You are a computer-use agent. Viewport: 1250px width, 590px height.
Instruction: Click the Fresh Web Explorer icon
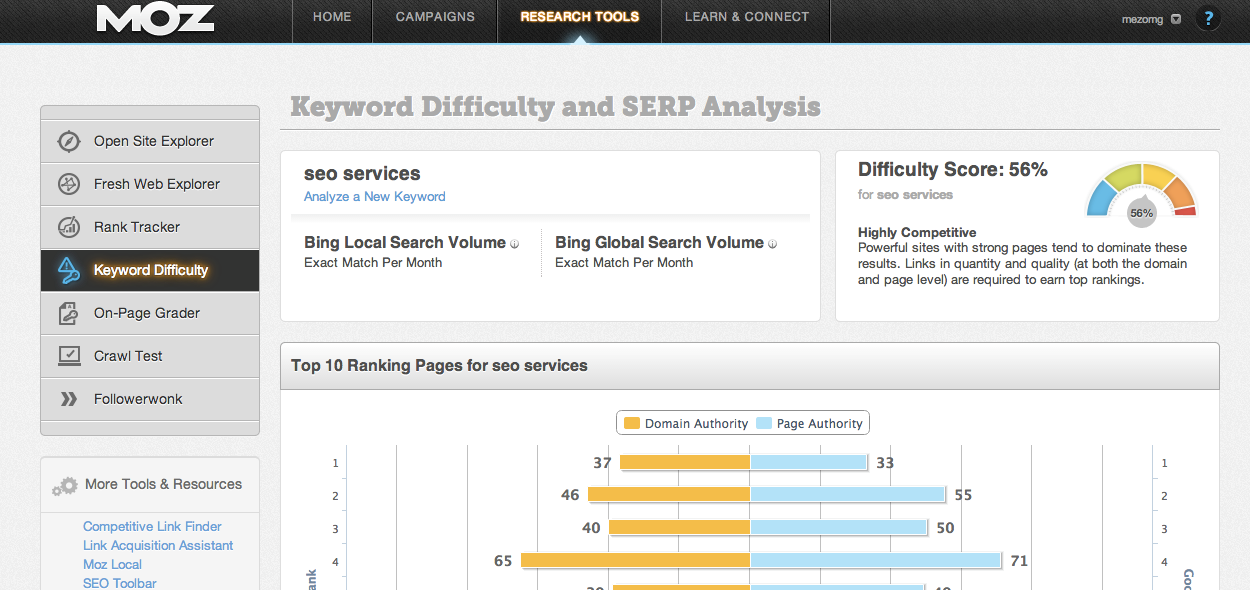tap(68, 184)
